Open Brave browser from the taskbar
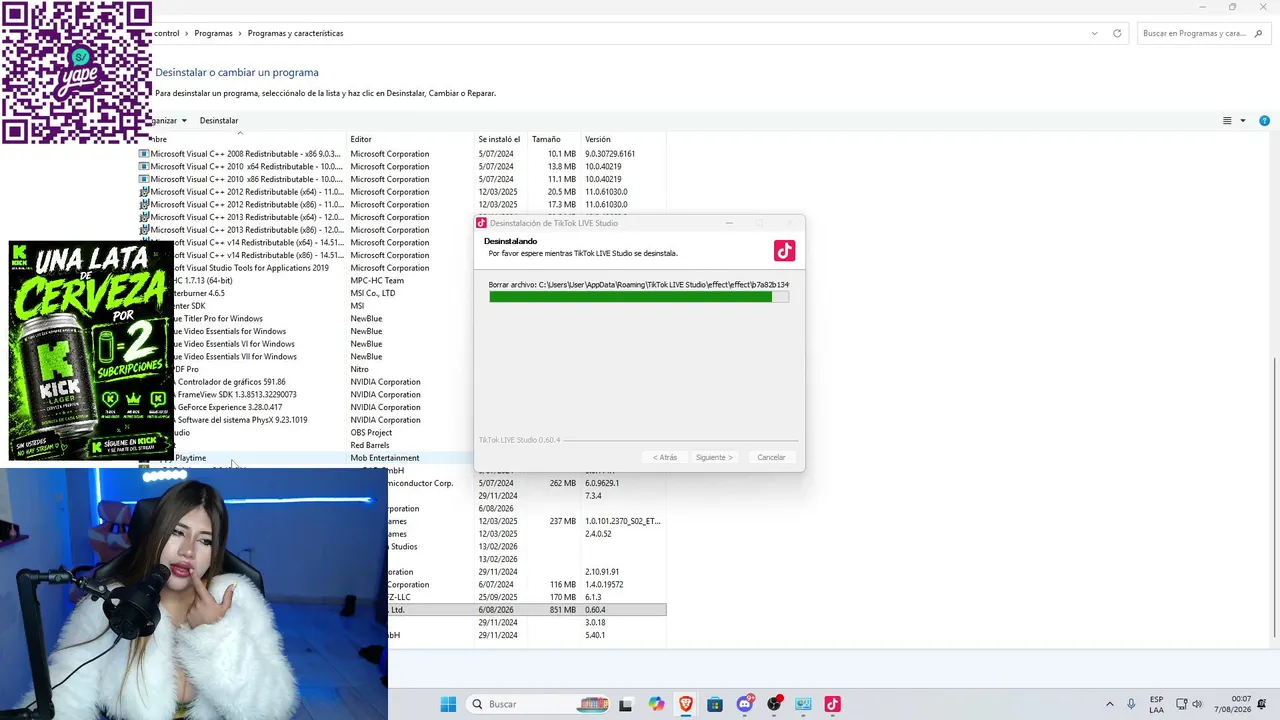 tap(685, 704)
